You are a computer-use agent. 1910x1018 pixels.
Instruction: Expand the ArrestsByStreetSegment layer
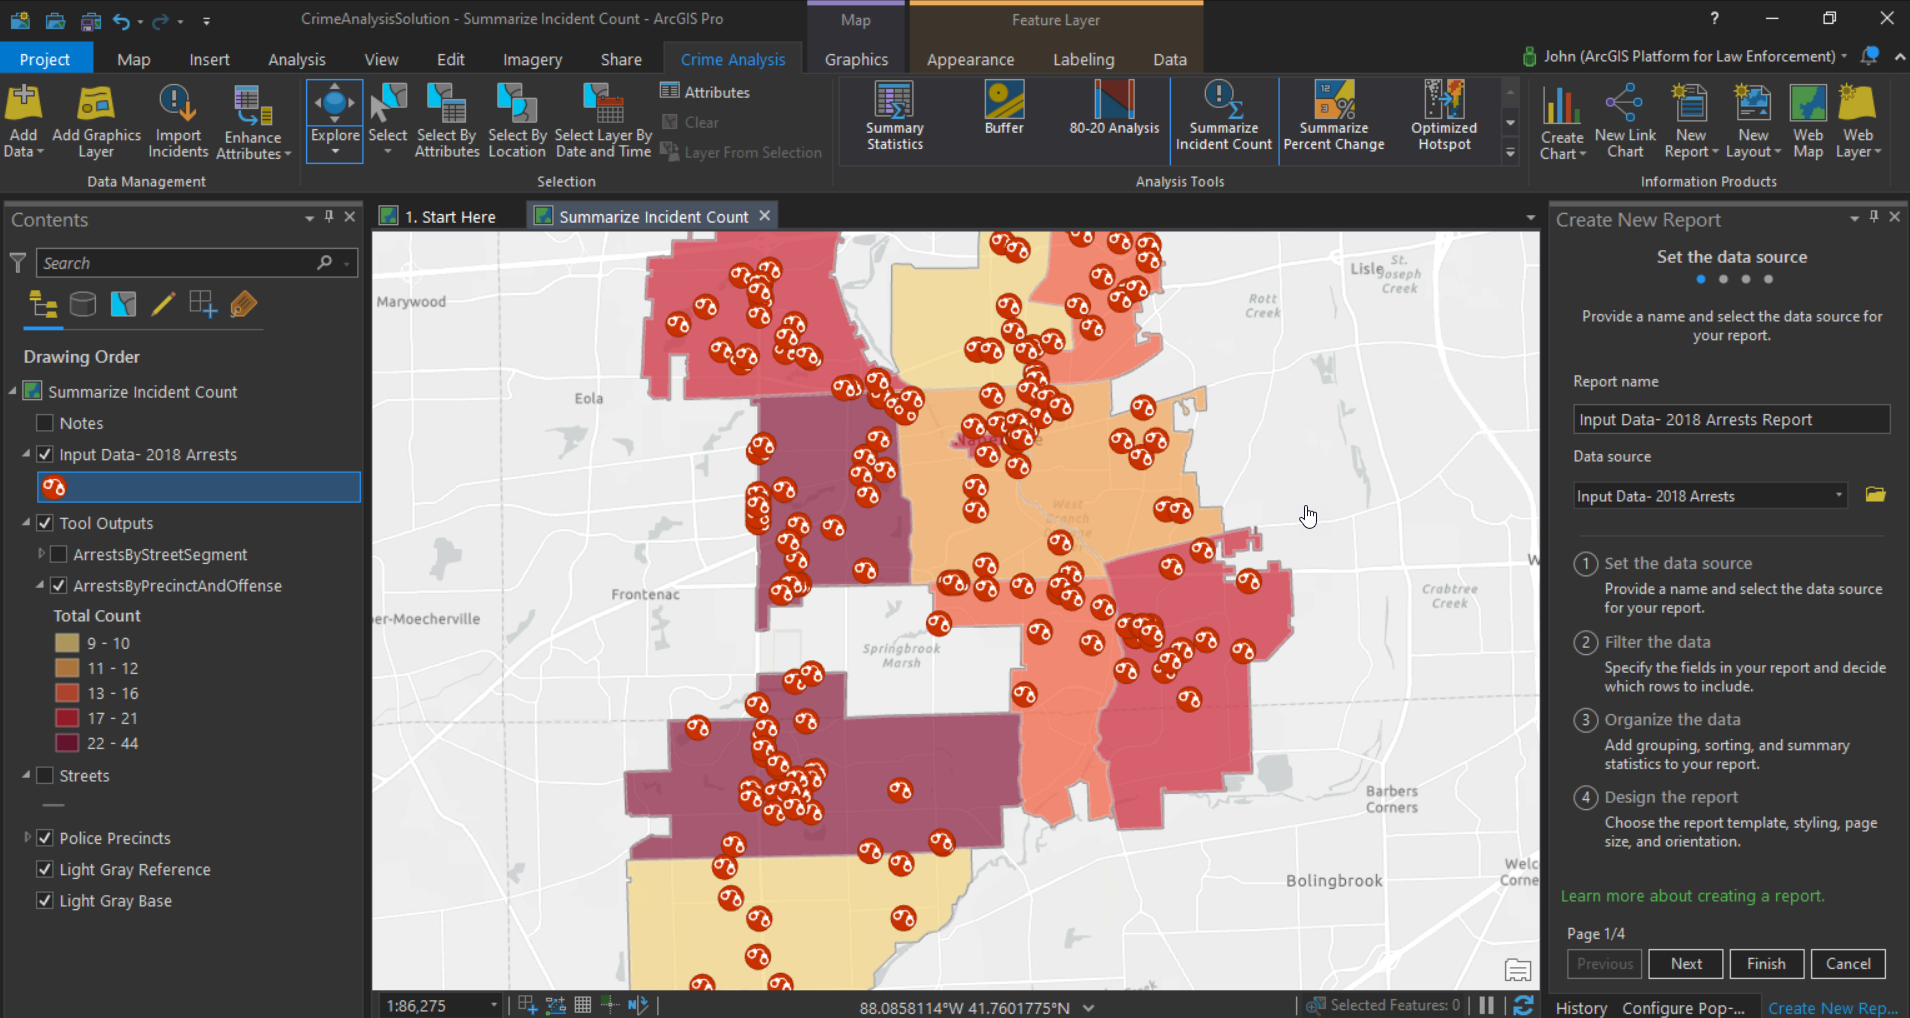(41, 554)
